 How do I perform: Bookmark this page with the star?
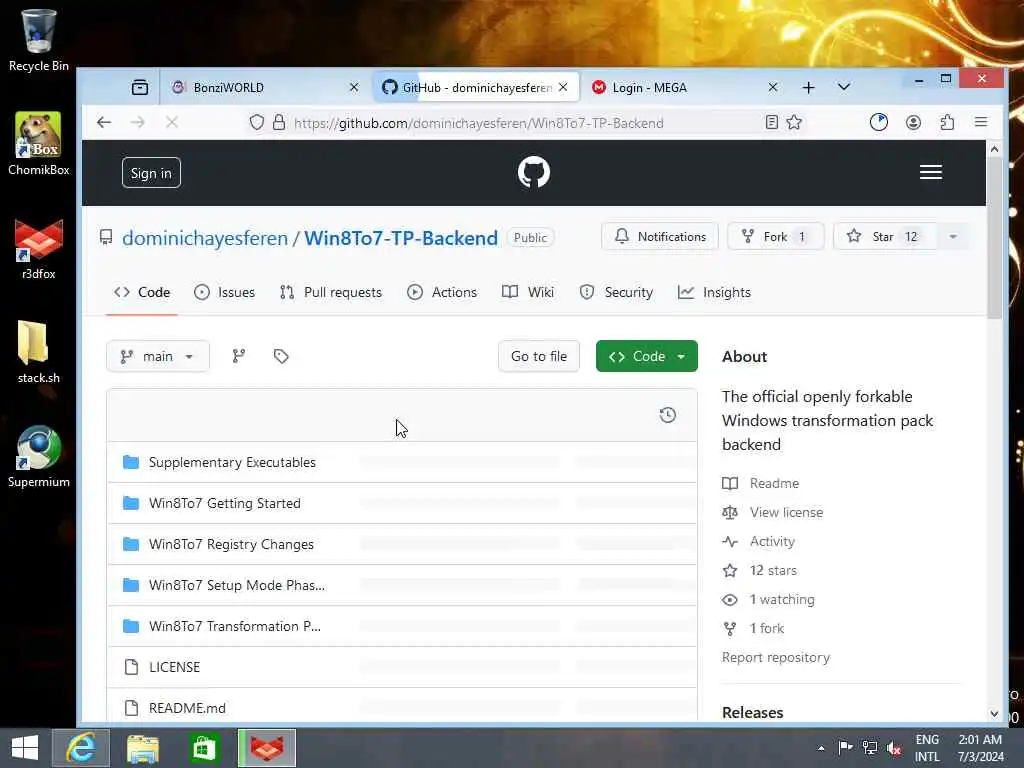[794, 122]
